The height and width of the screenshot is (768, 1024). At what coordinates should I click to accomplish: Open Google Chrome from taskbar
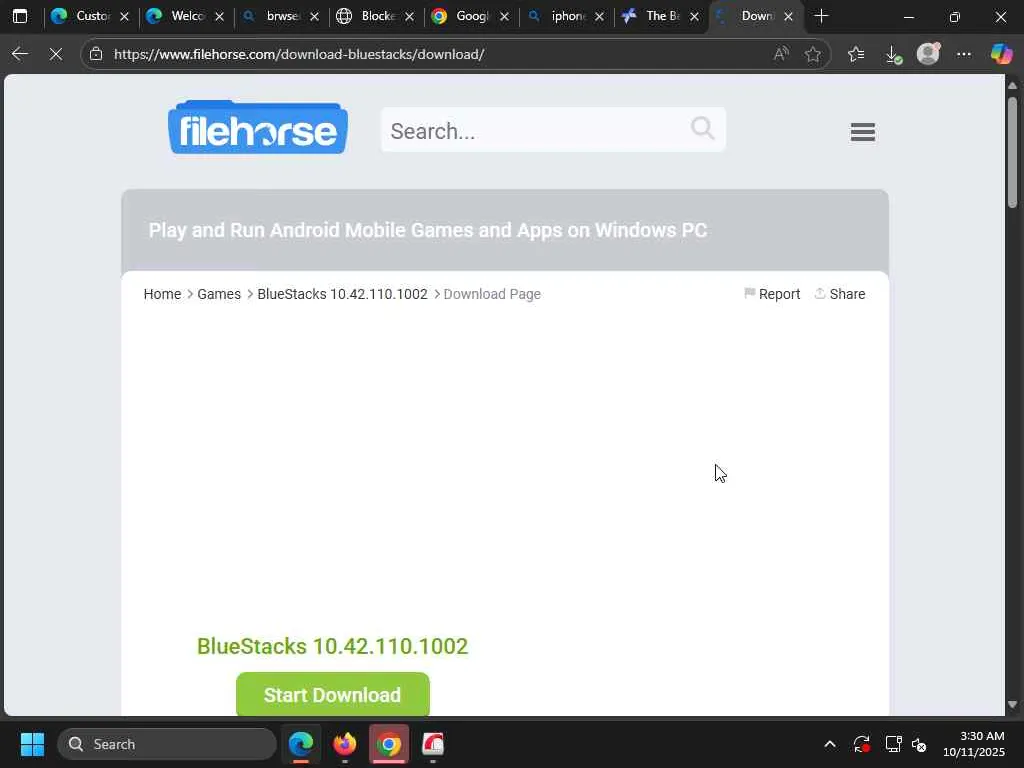(x=389, y=744)
